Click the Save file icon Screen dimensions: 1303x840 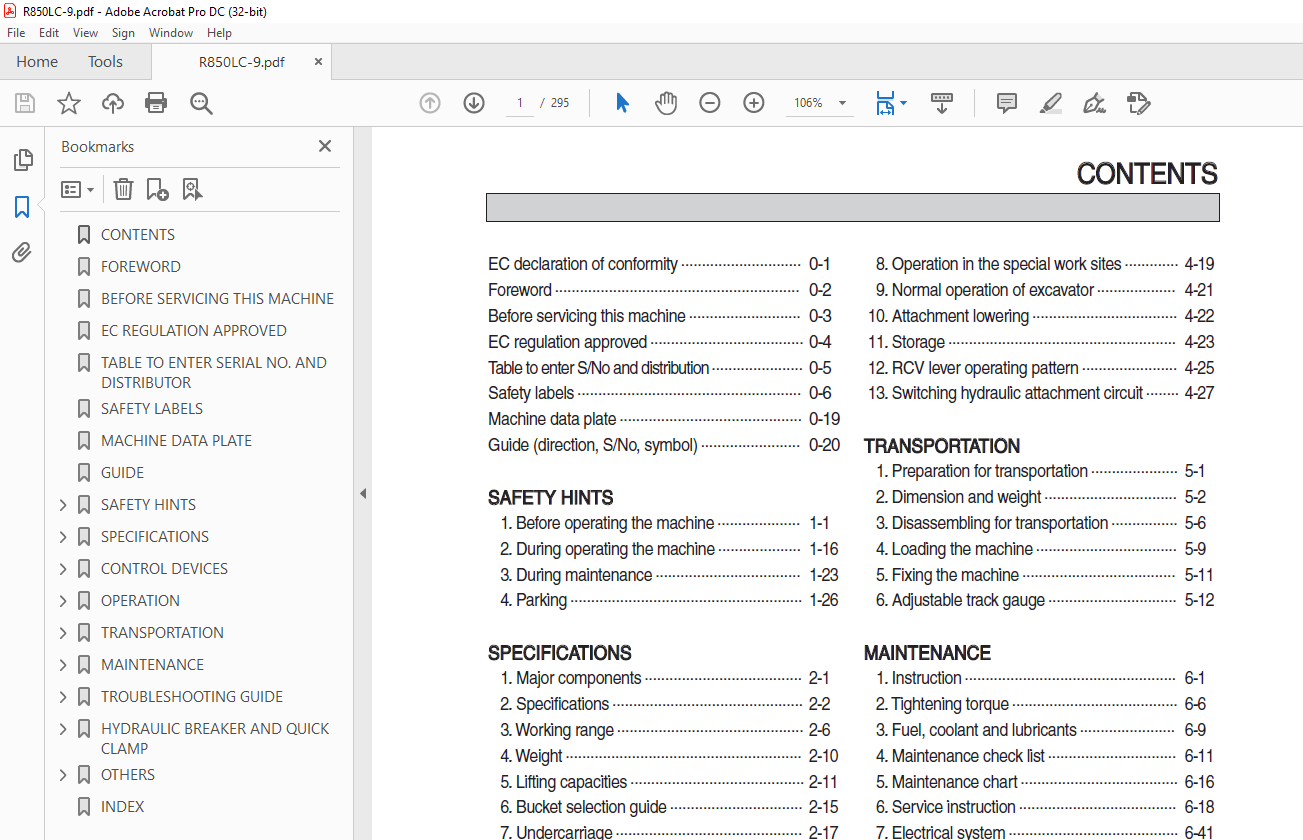click(25, 103)
